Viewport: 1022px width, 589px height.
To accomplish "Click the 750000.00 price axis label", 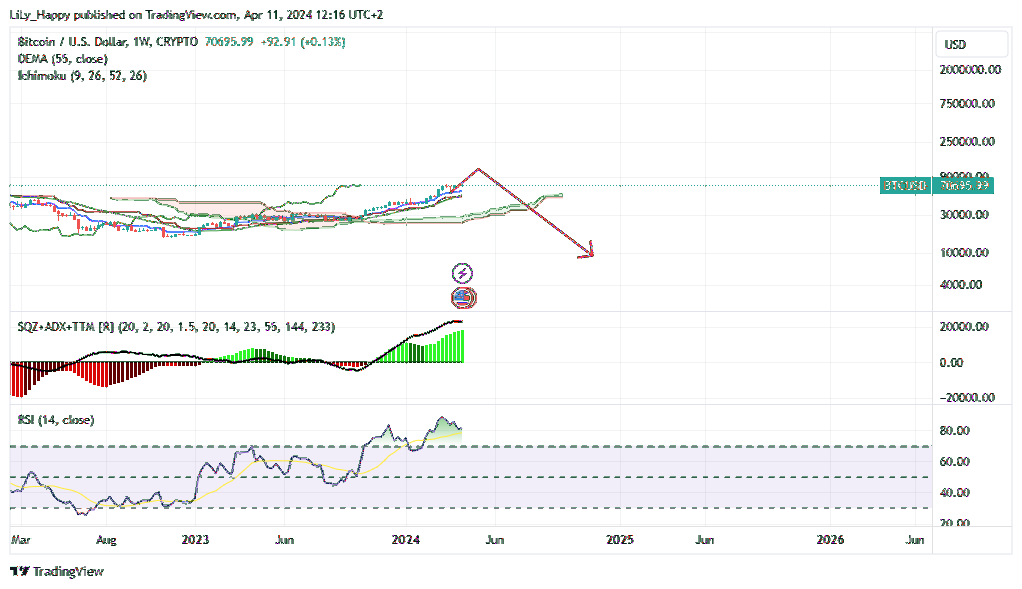I will click(x=967, y=104).
